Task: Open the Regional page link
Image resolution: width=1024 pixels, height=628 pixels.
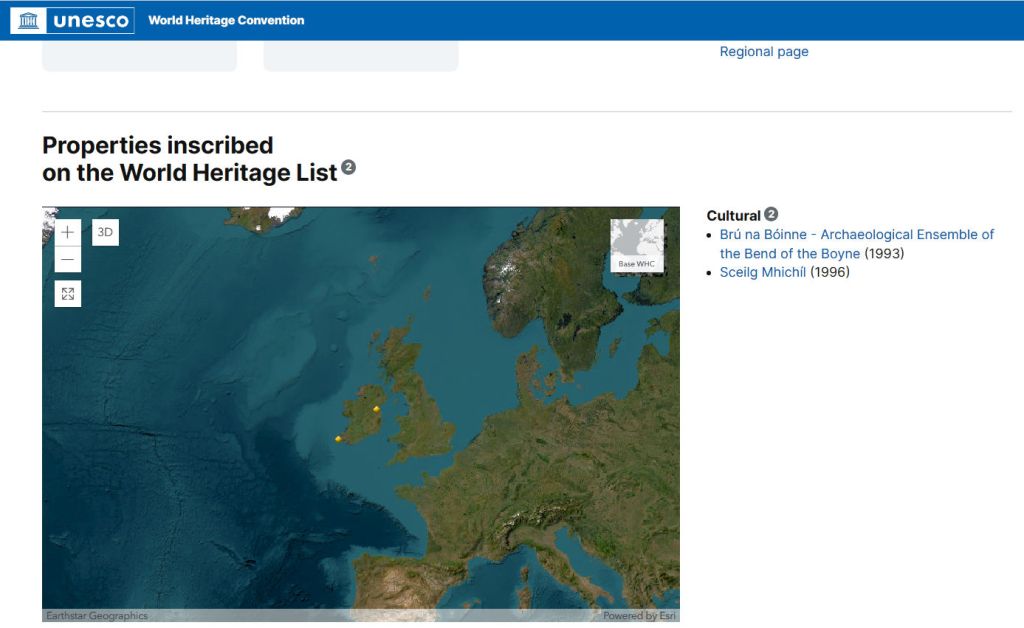Action: 764,52
